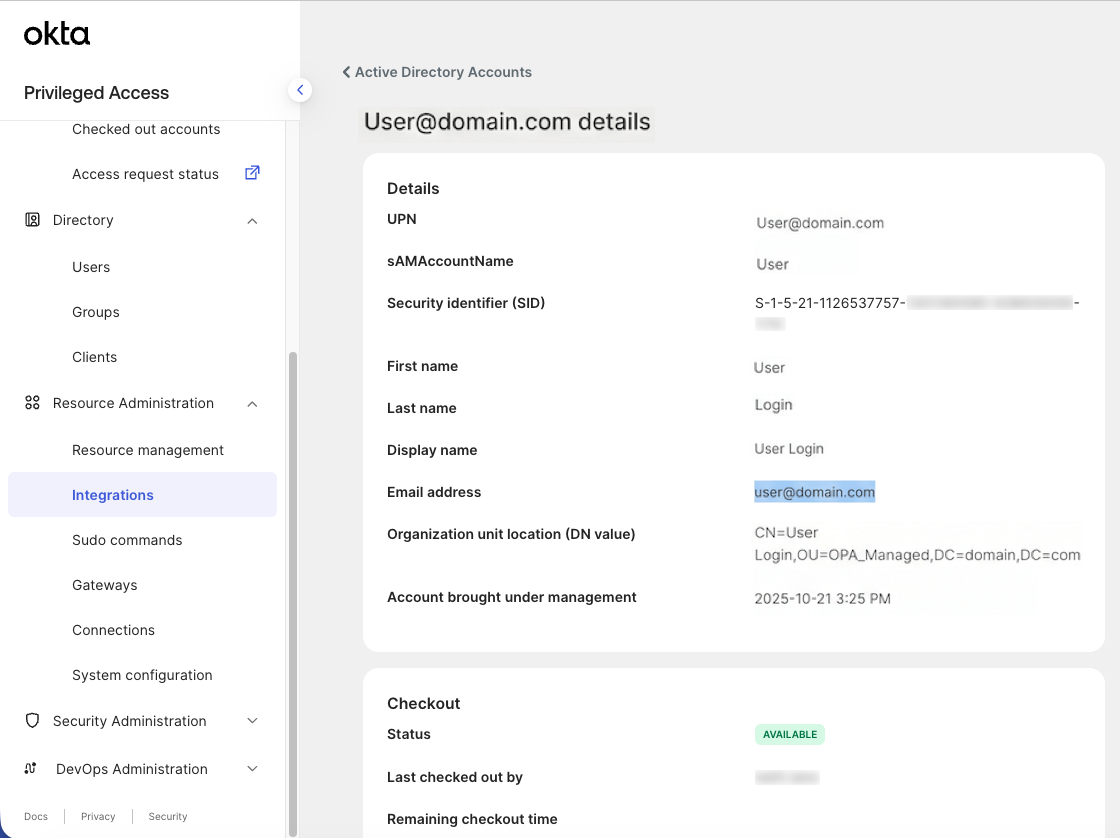Viewport: 1120px width, 838px height.
Task: Click the DevOps Administration icon
Action: click(30, 769)
